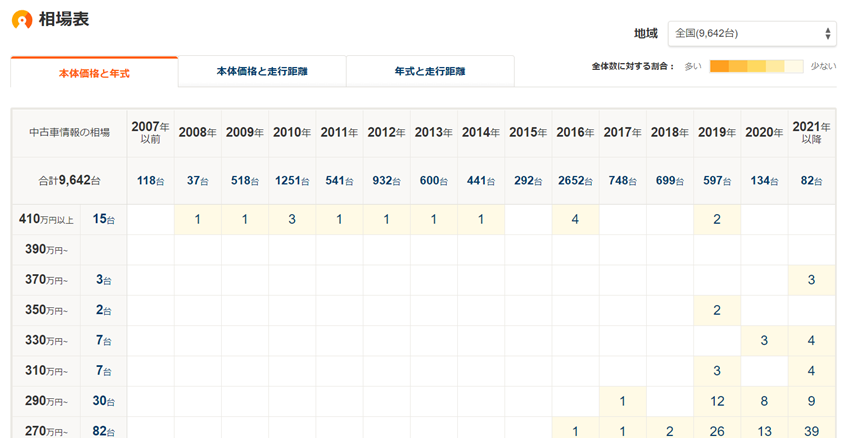Click the lightest legend swatch near 少ない

pyautogui.click(x=793, y=67)
